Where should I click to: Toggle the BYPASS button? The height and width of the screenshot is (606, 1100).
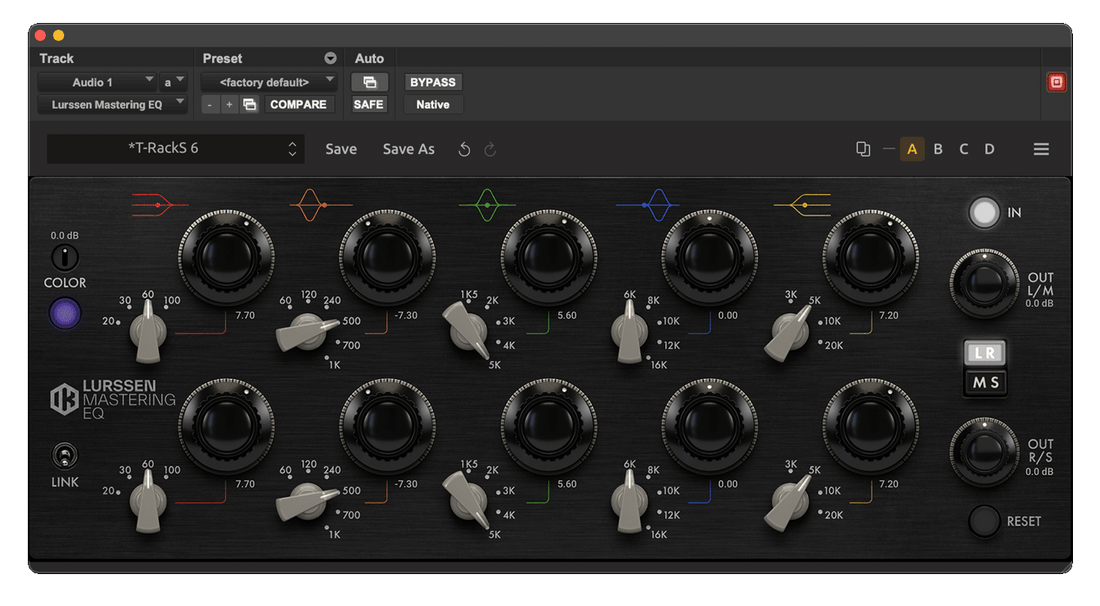click(433, 82)
